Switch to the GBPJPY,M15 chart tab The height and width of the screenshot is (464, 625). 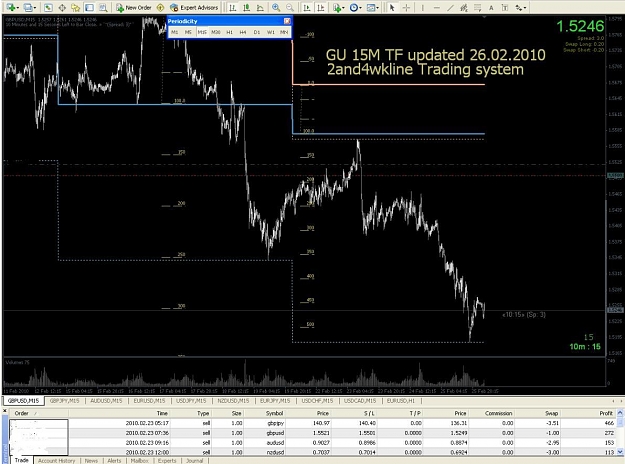point(65,401)
